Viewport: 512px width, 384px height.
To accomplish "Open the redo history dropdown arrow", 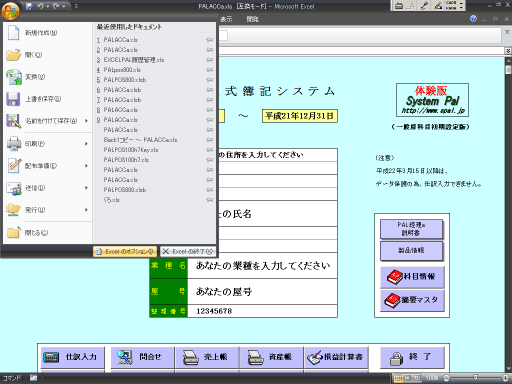I will [63, 6].
